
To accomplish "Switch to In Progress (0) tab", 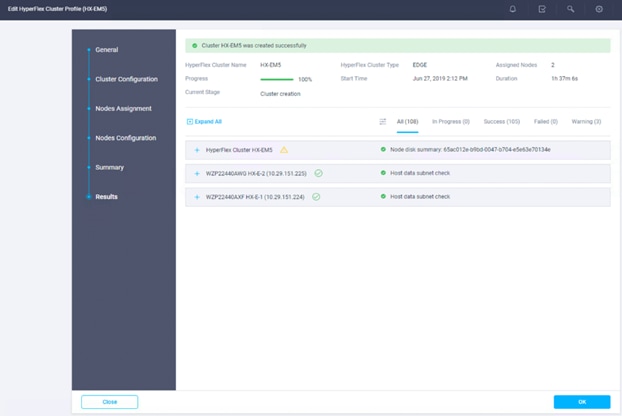I will (451, 122).
